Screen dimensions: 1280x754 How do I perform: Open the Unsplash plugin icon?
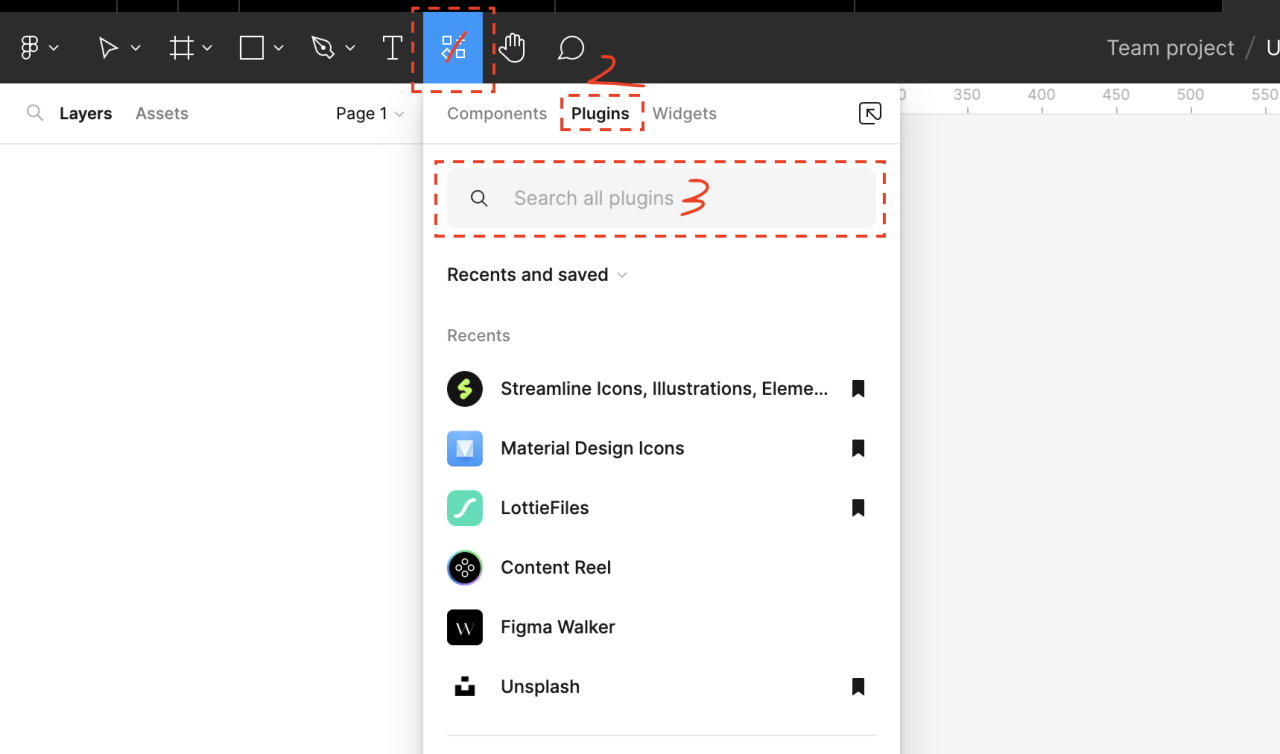[x=465, y=687]
